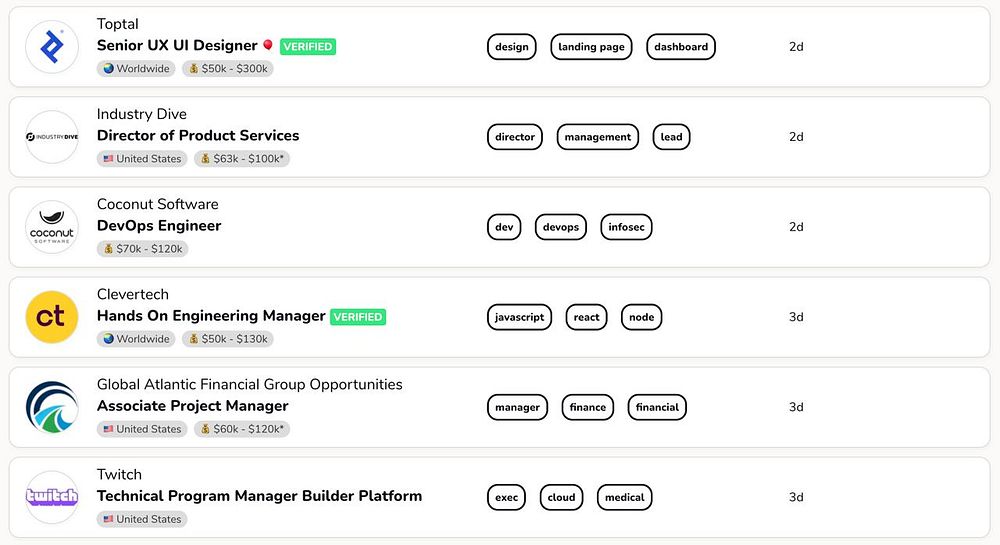The image size is (1000, 545).
Task: Click the 3d posted time on Twitch row
Action: pyautogui.click(x=796, y=497)
